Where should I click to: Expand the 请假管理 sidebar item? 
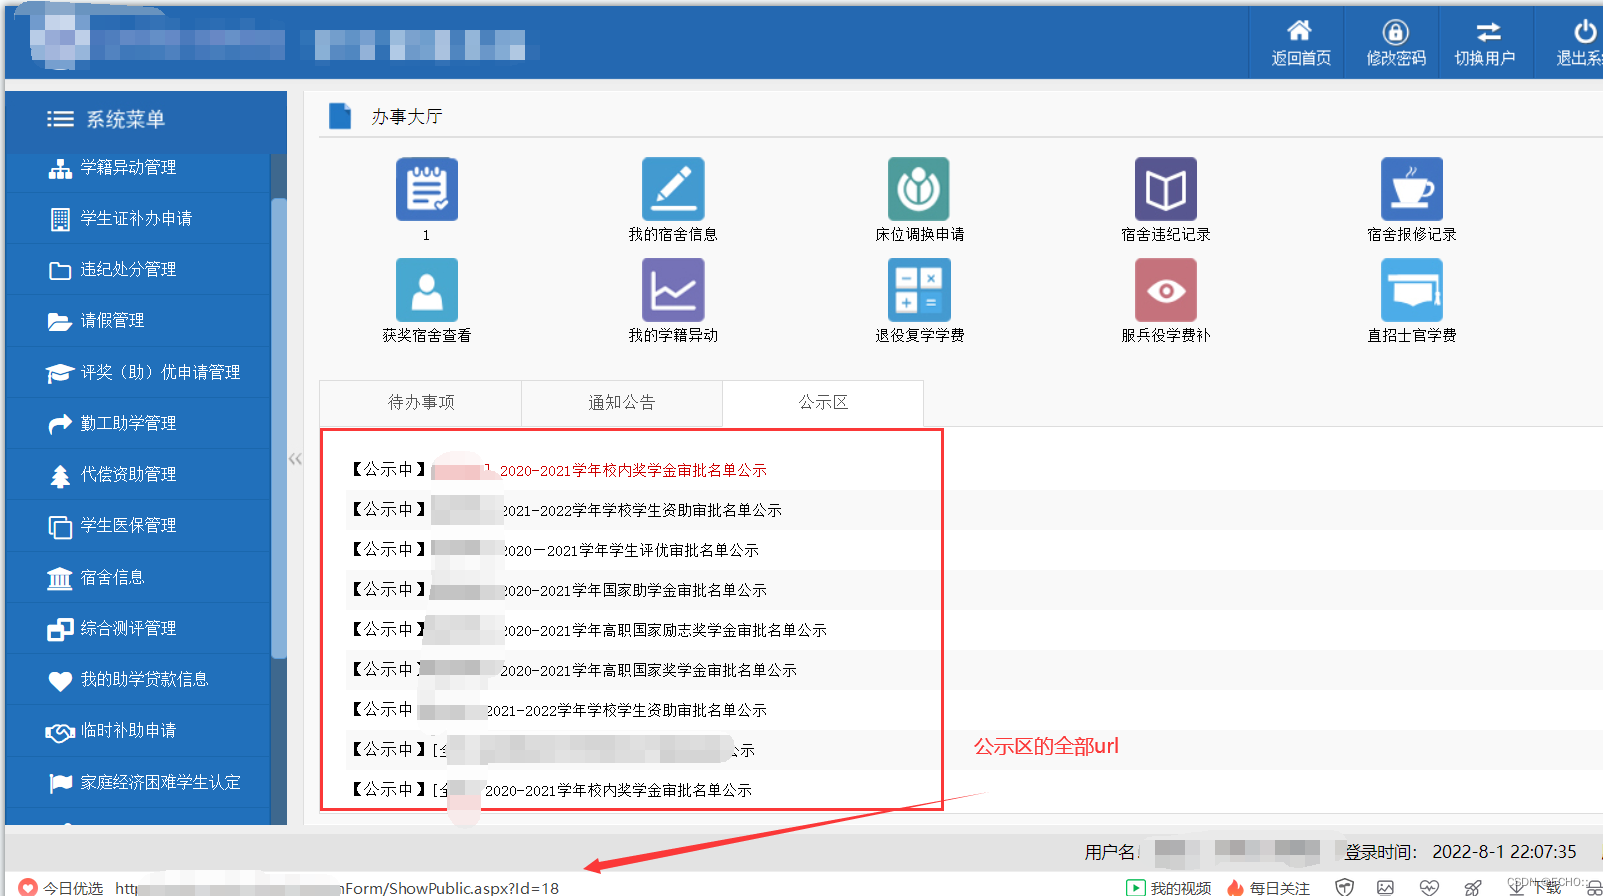(112, 321)
